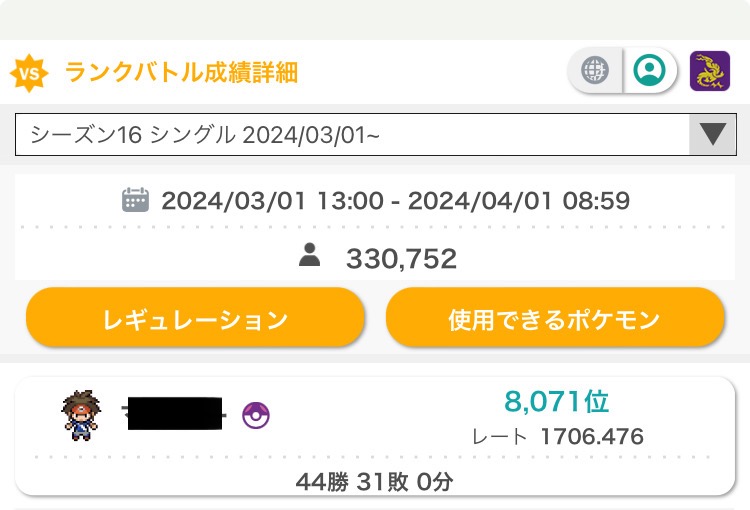750x510 pixels.
Task: Click the VS star badge icon
Action: tap(30, 73)
